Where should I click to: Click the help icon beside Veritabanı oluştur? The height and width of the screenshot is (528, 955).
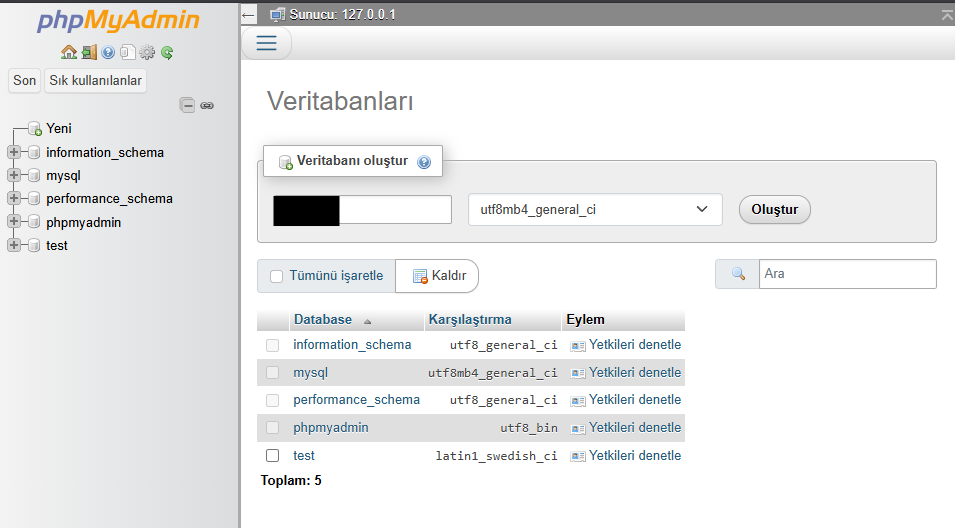(424, 162)
